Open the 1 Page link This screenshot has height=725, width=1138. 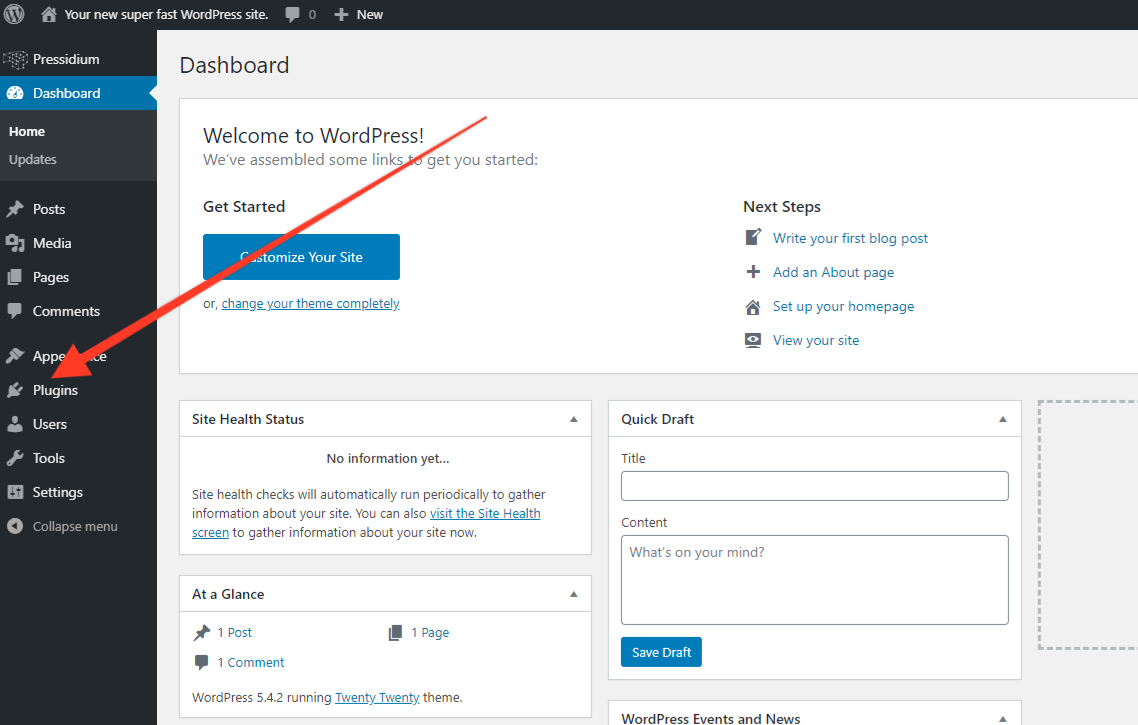(x=430, y=633)
